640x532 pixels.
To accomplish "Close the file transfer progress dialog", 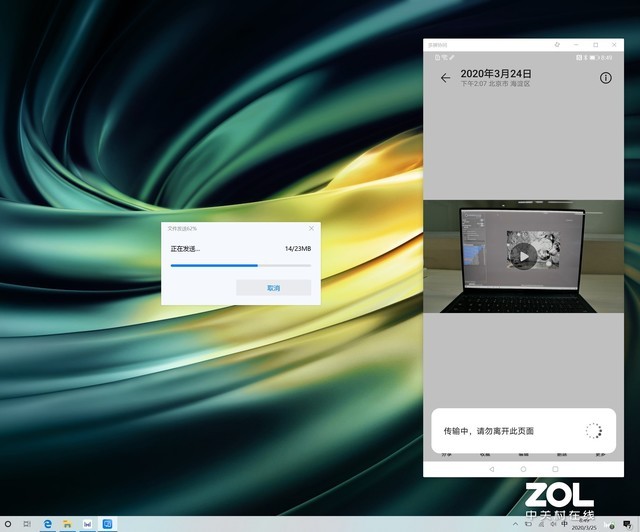I will (311, 229).
